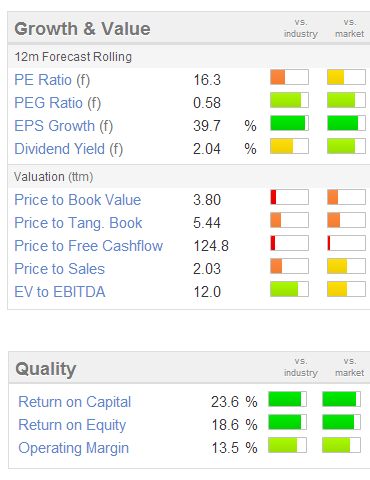Image resolution: width=370 pixels, height=480 pixels.
Task: Open the PEG Ratio (f) link
Action: pos(58,103)
